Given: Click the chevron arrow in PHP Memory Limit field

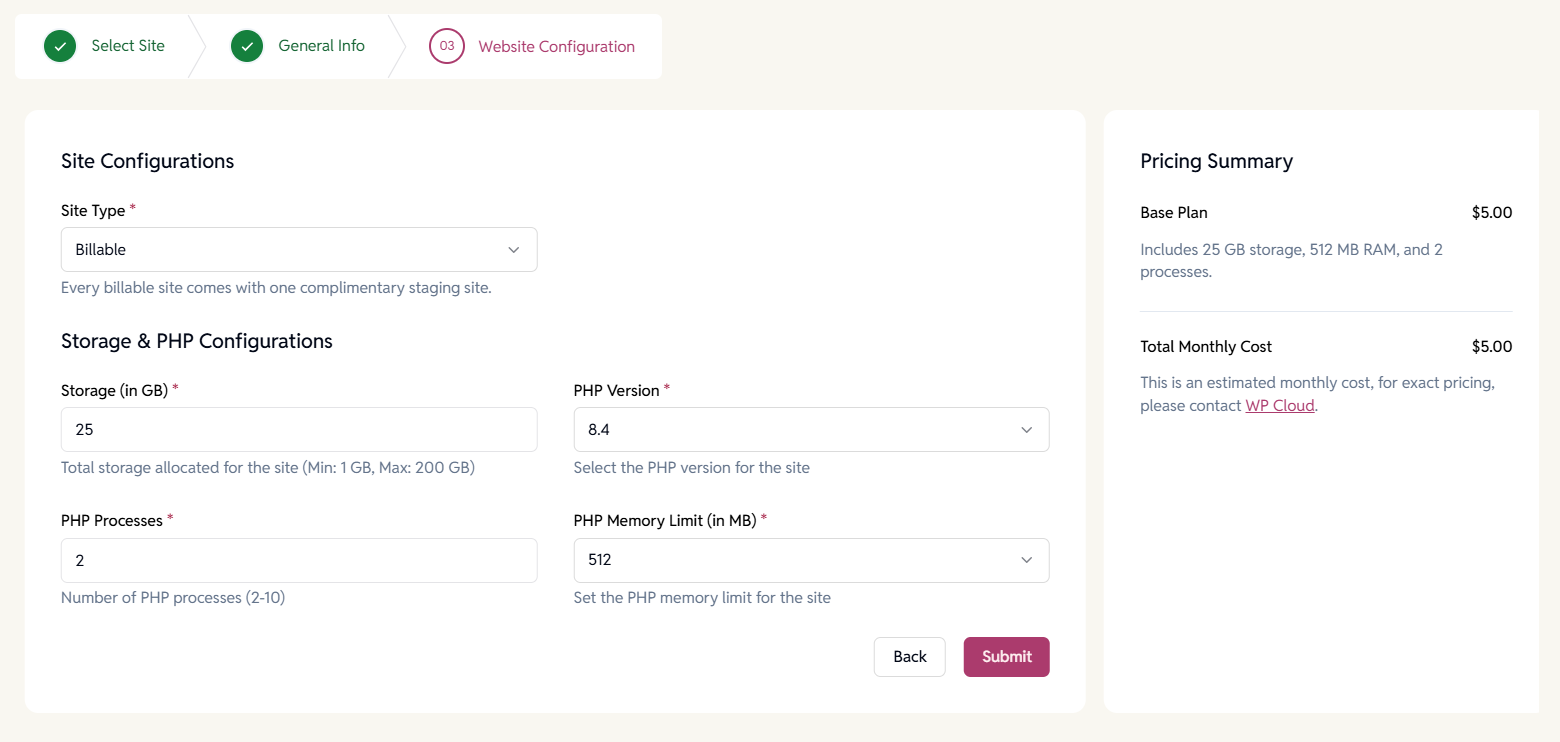Looking at the screenshot, I should (1026, 560).
